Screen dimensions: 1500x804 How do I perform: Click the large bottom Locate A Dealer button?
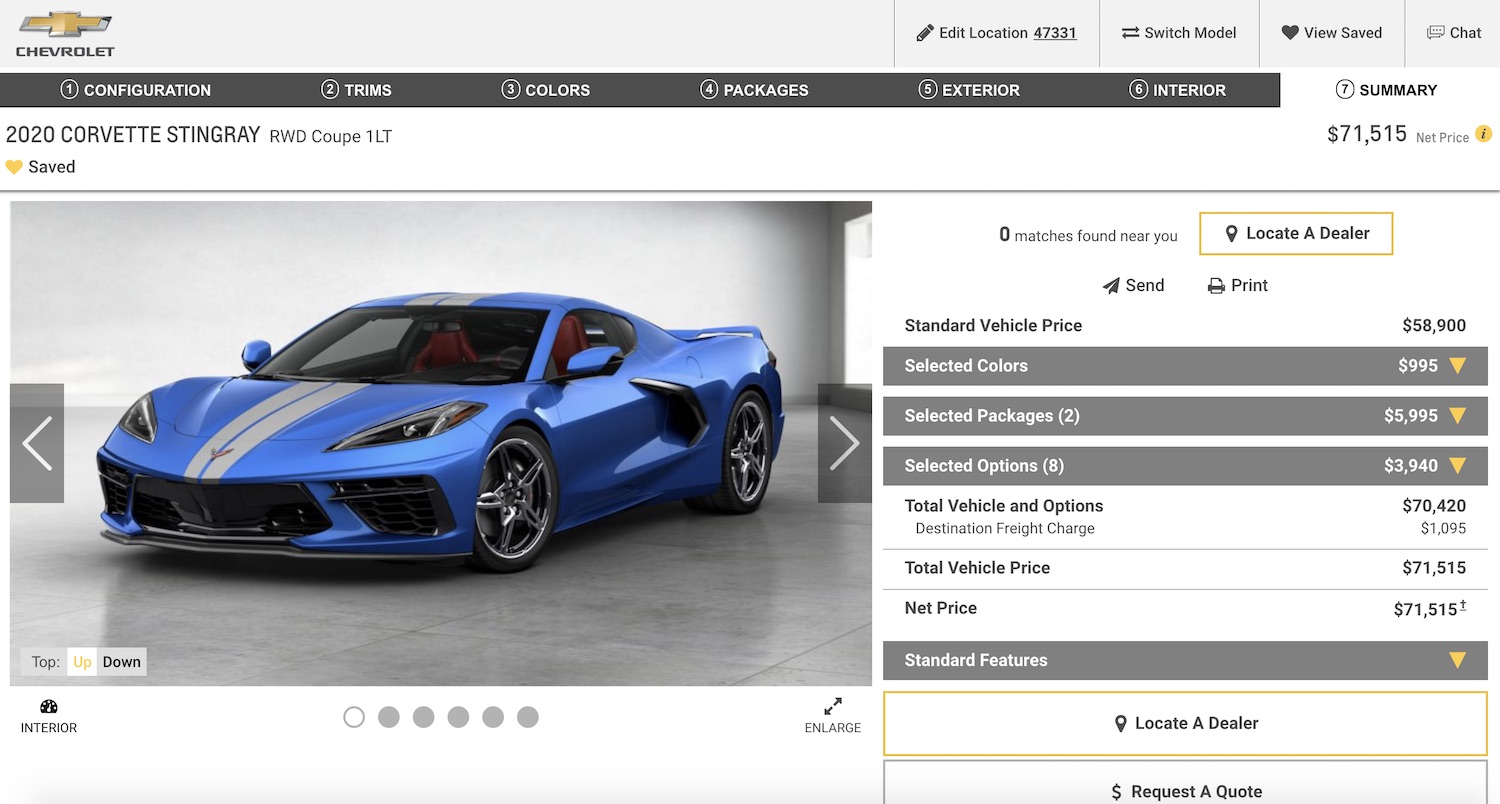point(1185,723)
